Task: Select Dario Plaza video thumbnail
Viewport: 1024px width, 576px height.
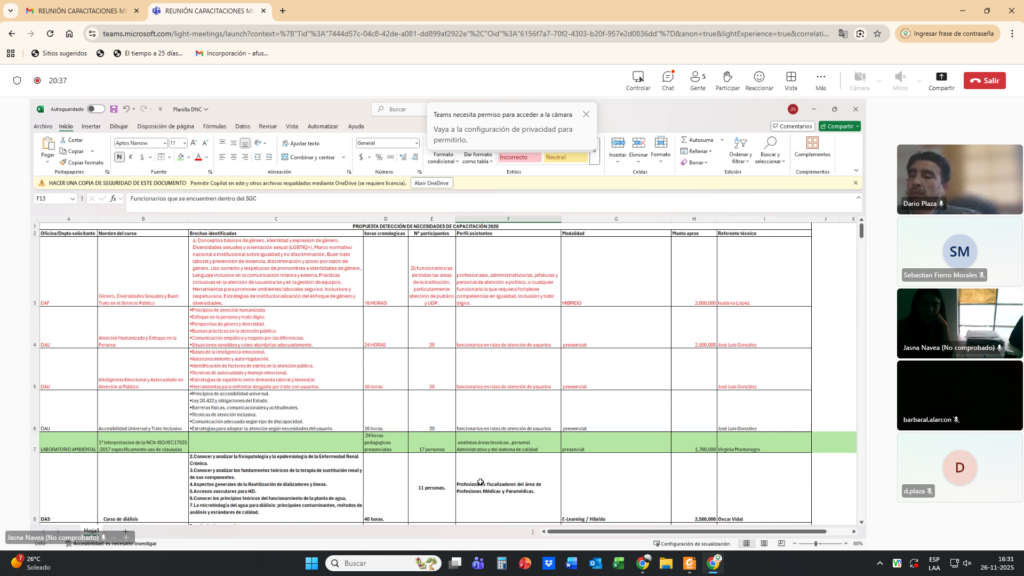Action: pyautogui.click(x=959, y=180)
